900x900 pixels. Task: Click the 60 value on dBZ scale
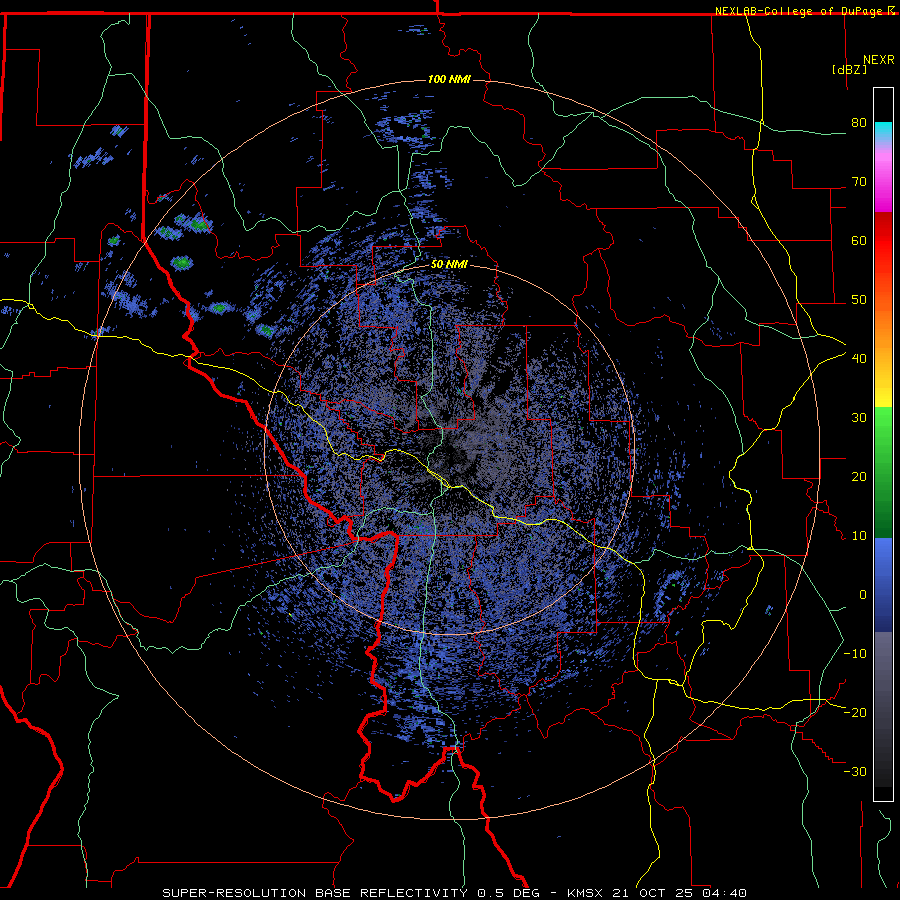click(859, 240)
